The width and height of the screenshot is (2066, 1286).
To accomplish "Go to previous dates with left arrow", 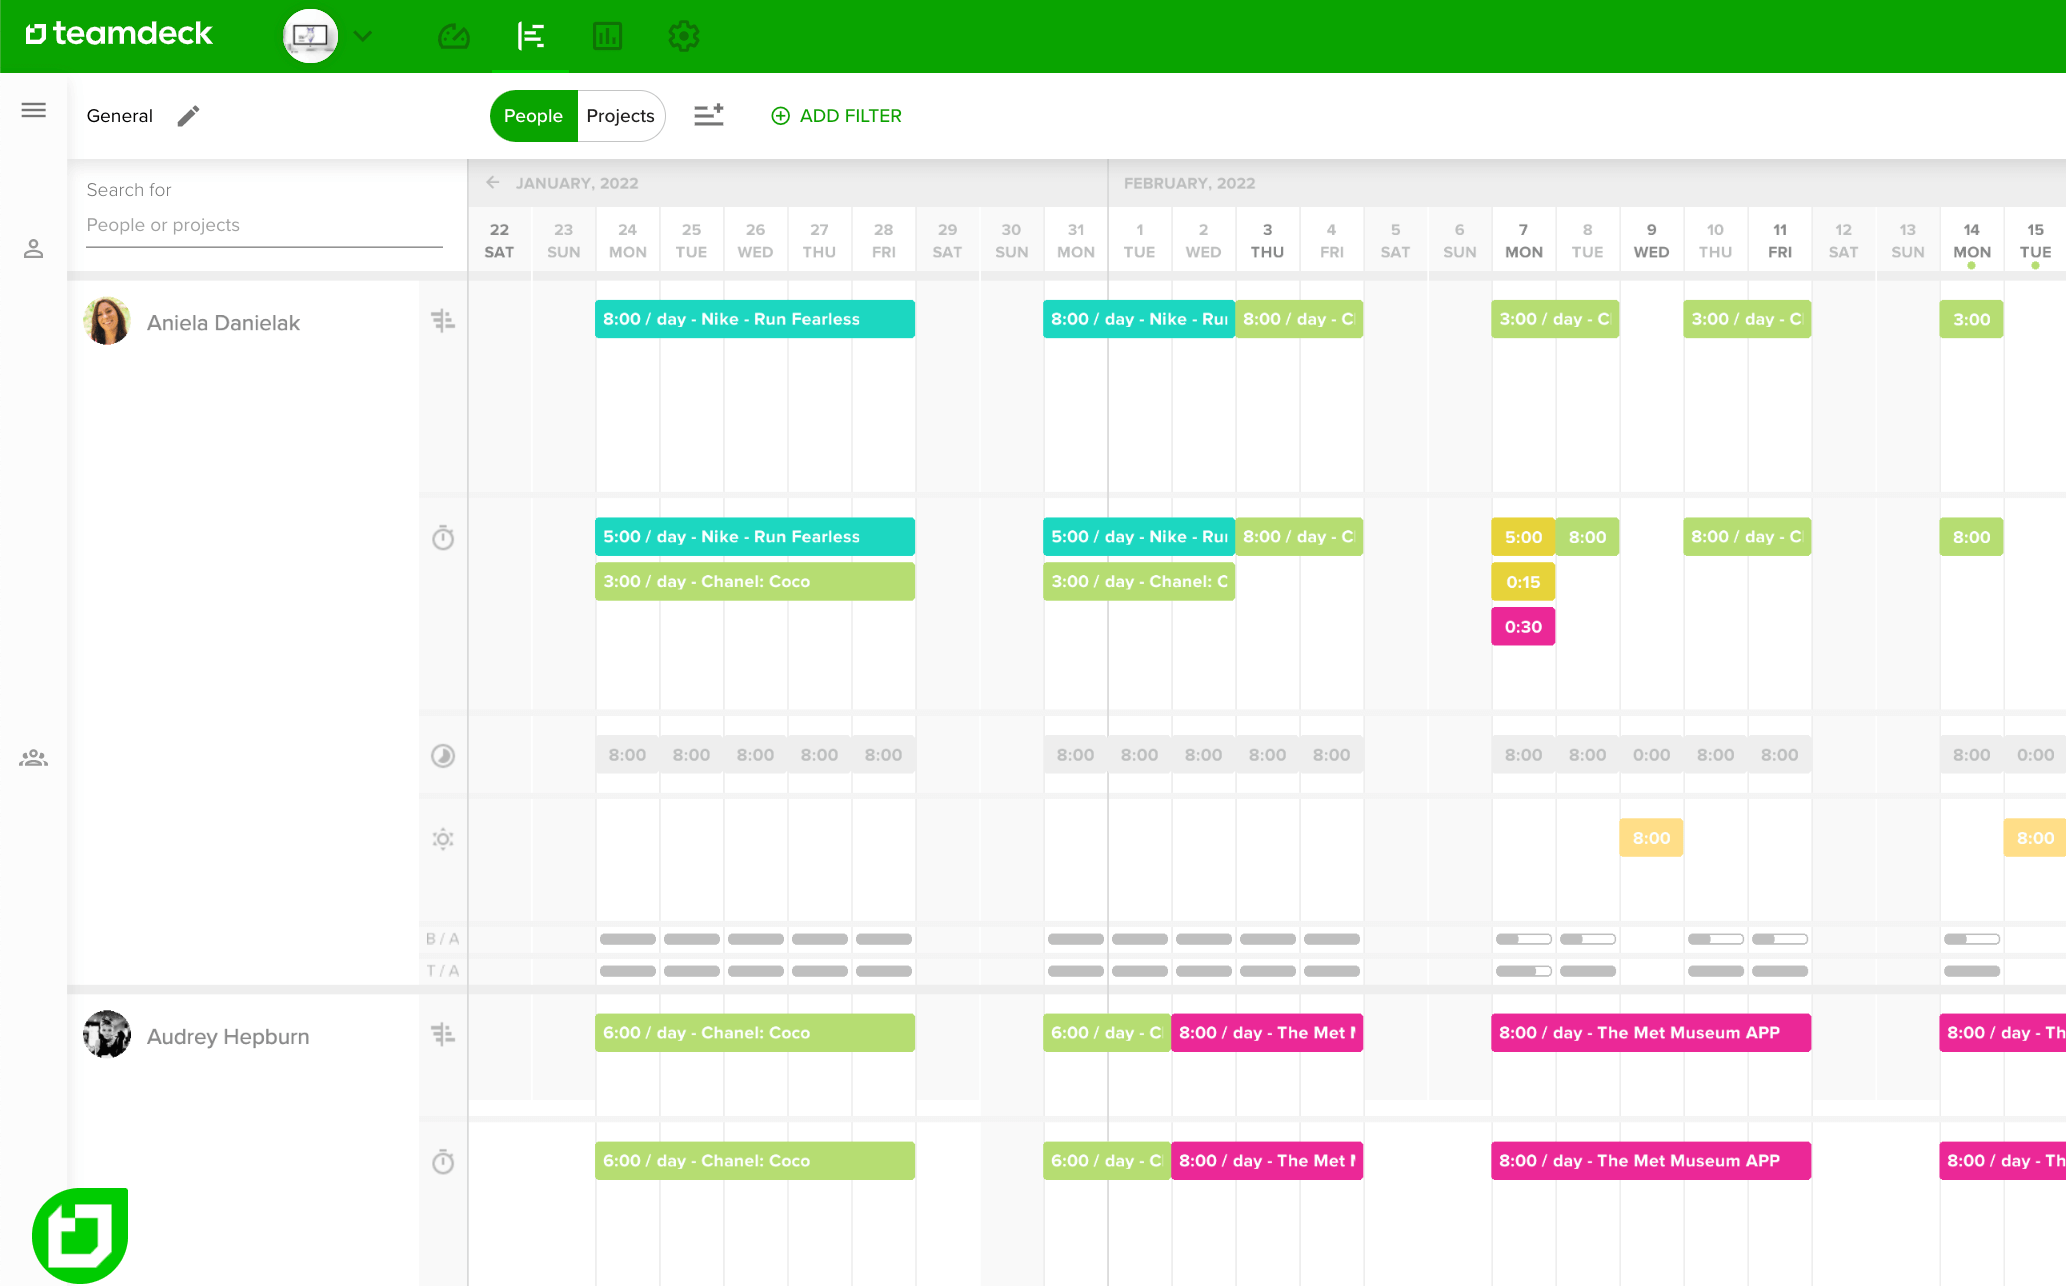I will pyautogui.click(x=493, y=183).
